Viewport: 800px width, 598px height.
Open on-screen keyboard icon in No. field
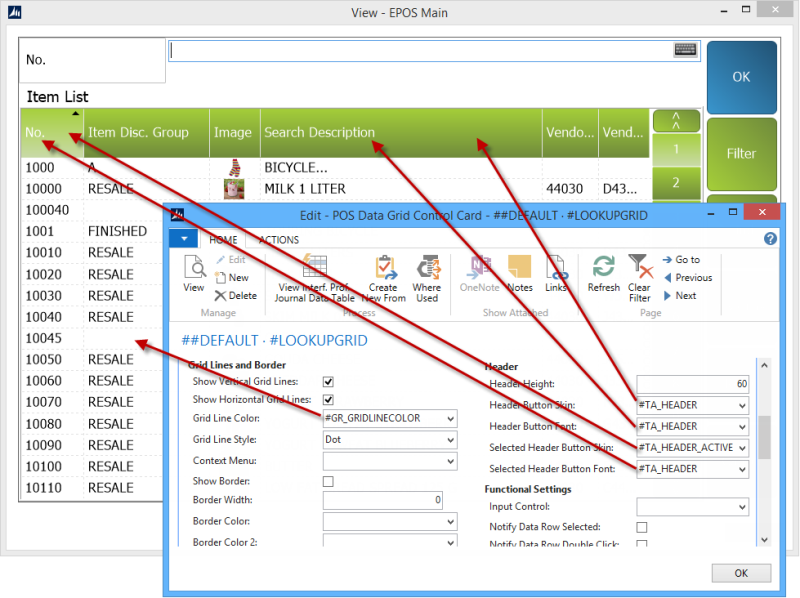[685, 49]
